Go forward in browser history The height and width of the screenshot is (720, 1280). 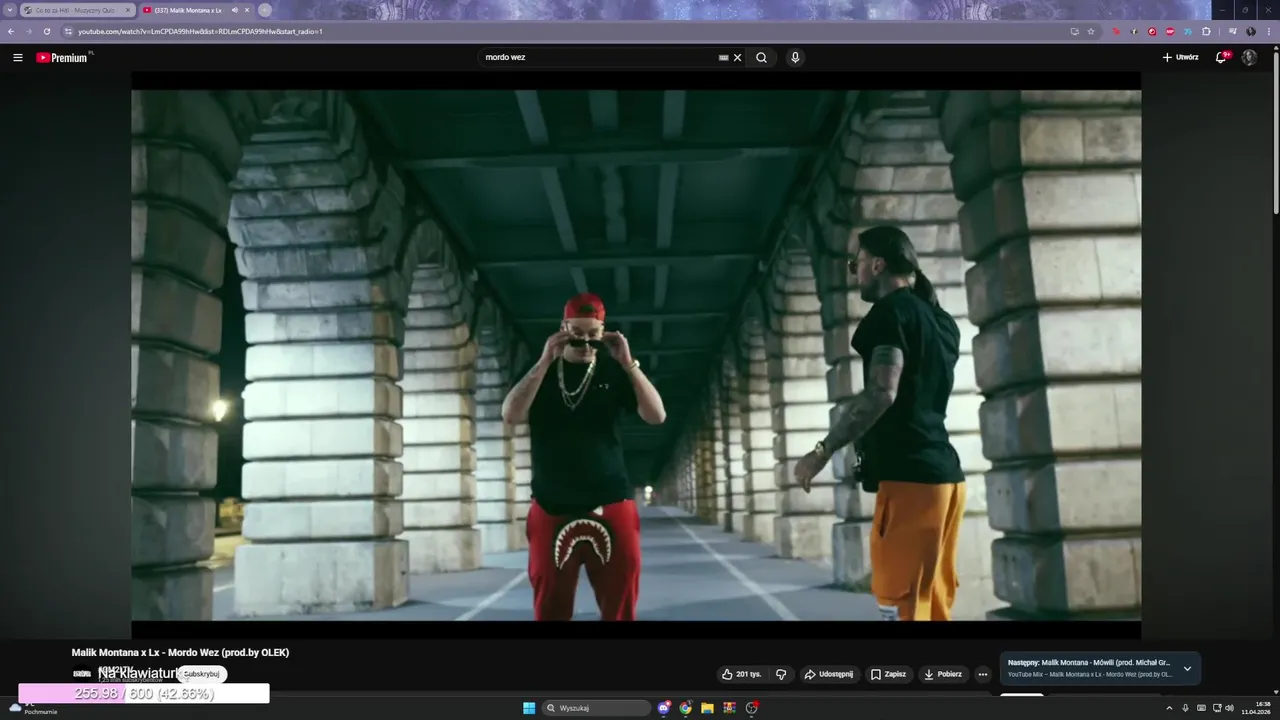[28, 31]
